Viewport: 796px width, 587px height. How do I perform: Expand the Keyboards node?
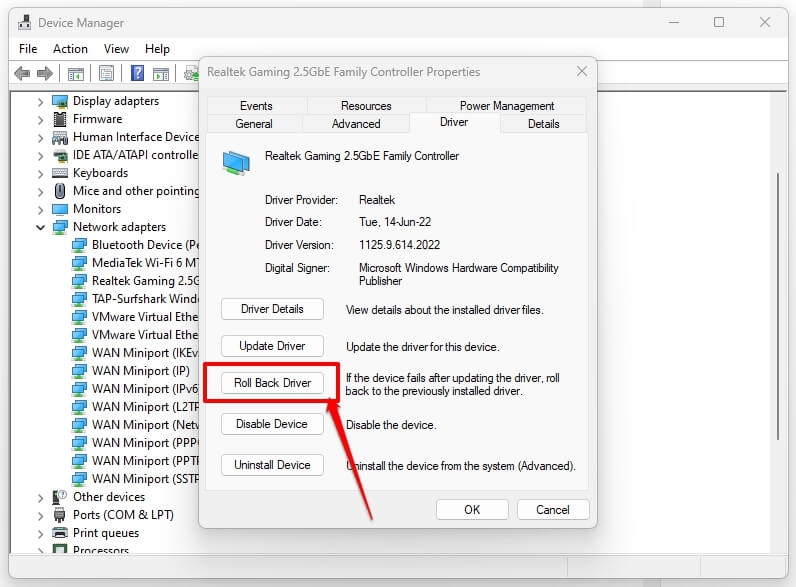click(40, 174)
